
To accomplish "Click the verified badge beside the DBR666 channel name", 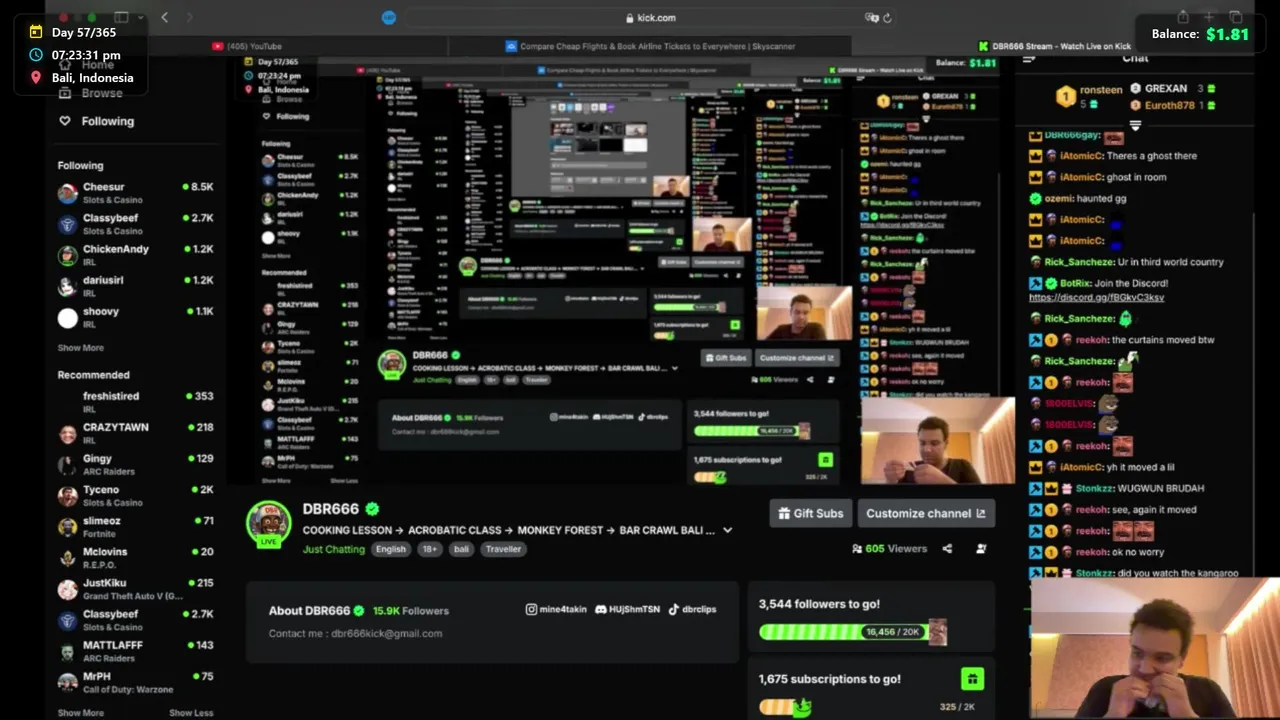I will click(372, 509).
